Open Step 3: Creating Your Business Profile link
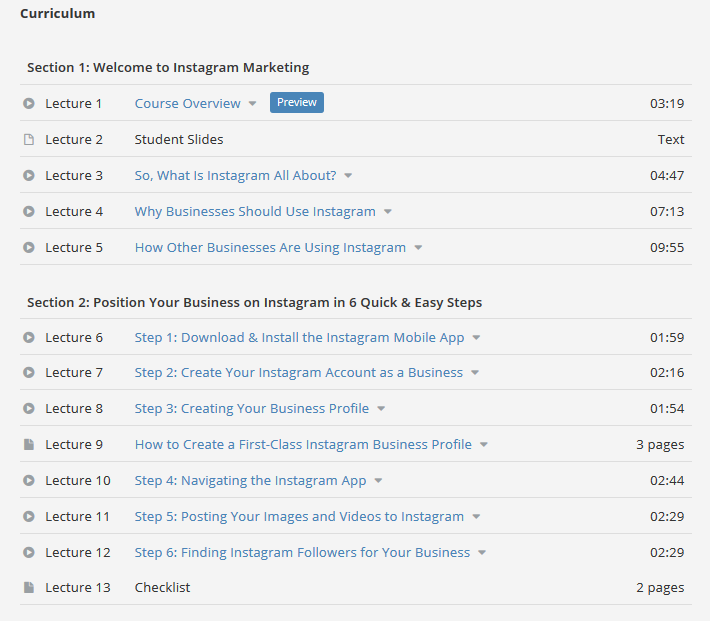The image size is (710, 621). [x=252, y=409]
